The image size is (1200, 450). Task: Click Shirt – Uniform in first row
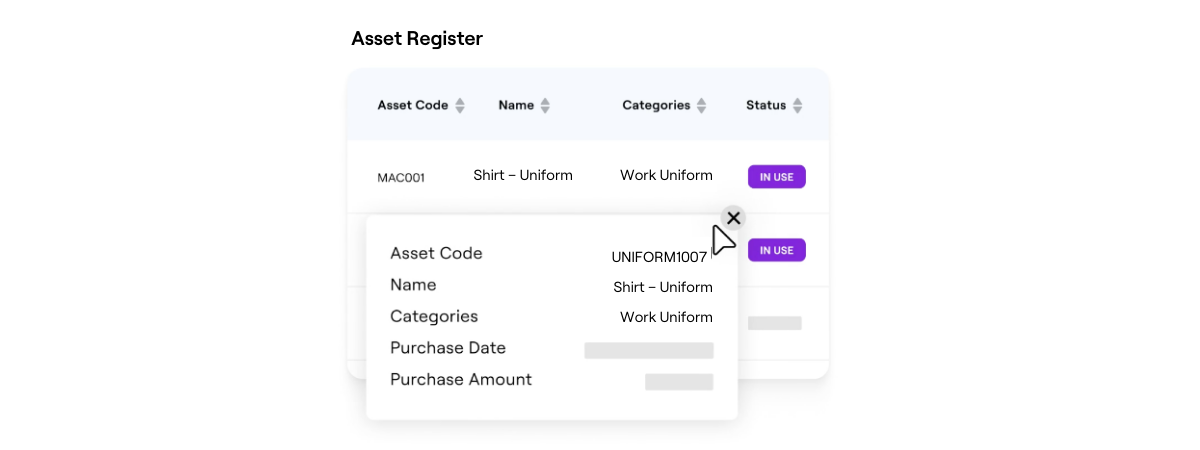point(523,176)
